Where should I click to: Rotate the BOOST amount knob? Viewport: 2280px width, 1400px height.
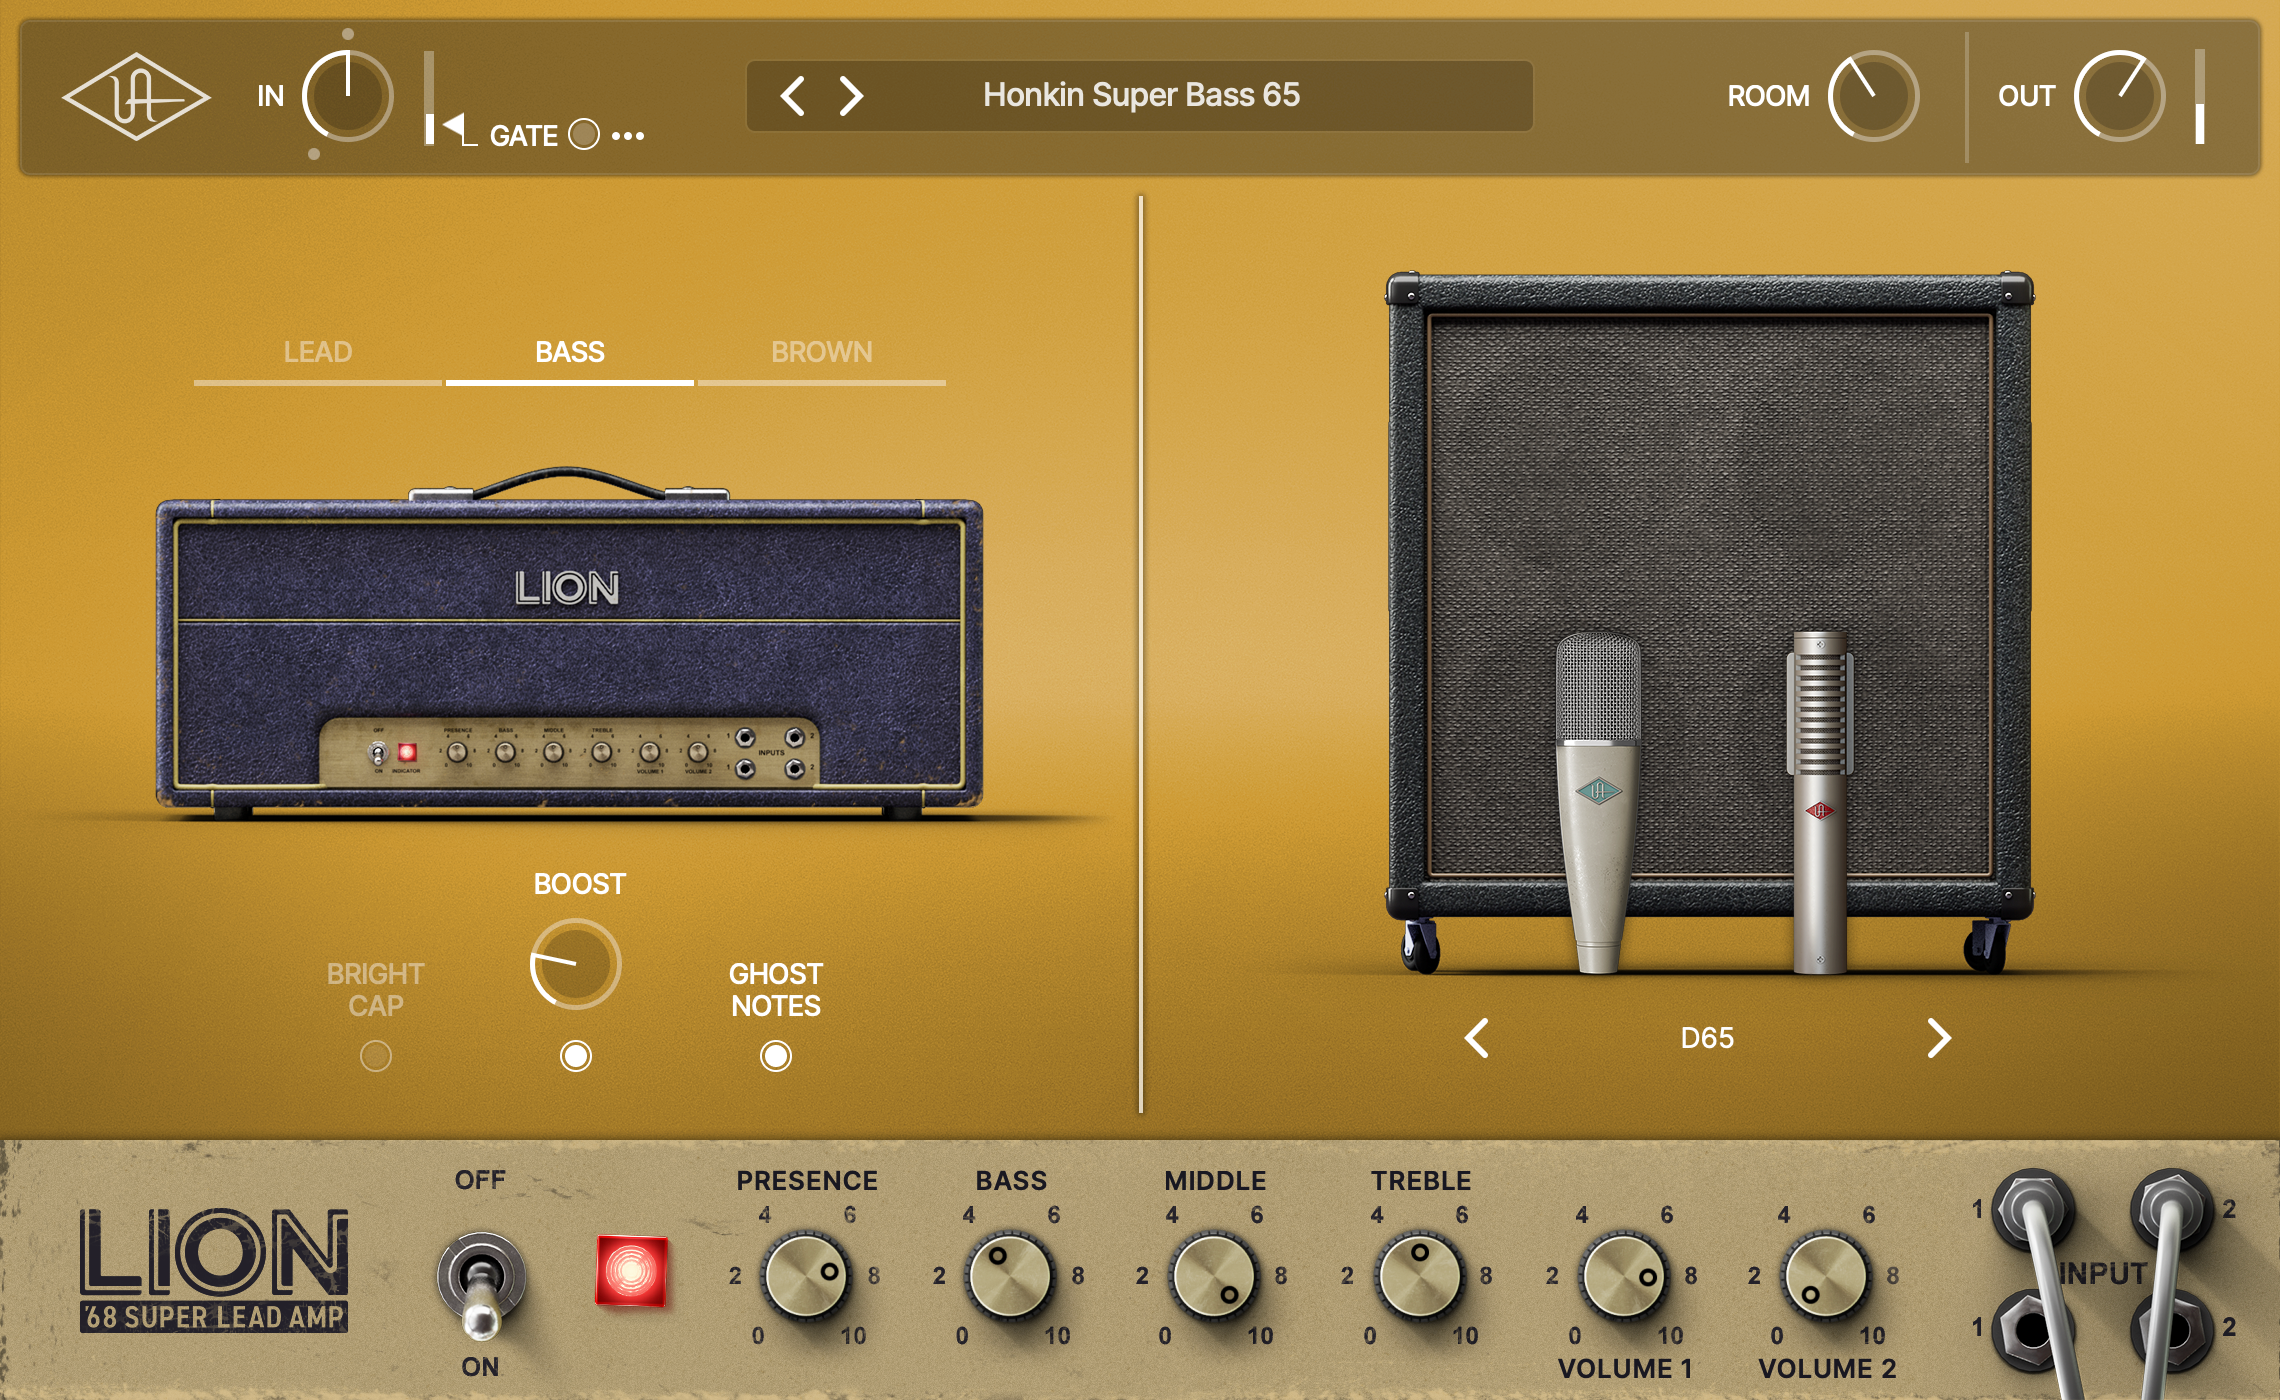[578, 965]
